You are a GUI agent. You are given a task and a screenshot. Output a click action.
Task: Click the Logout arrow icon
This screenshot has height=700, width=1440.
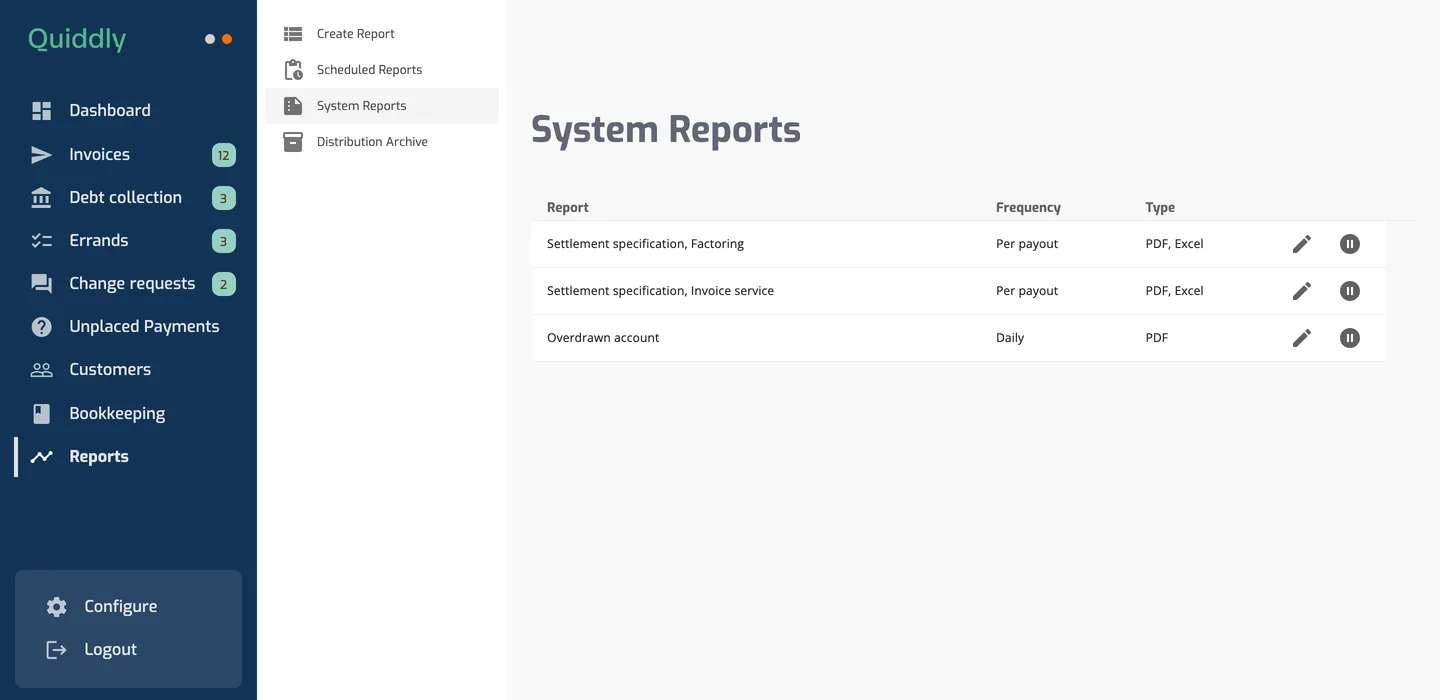pos(57,650)
